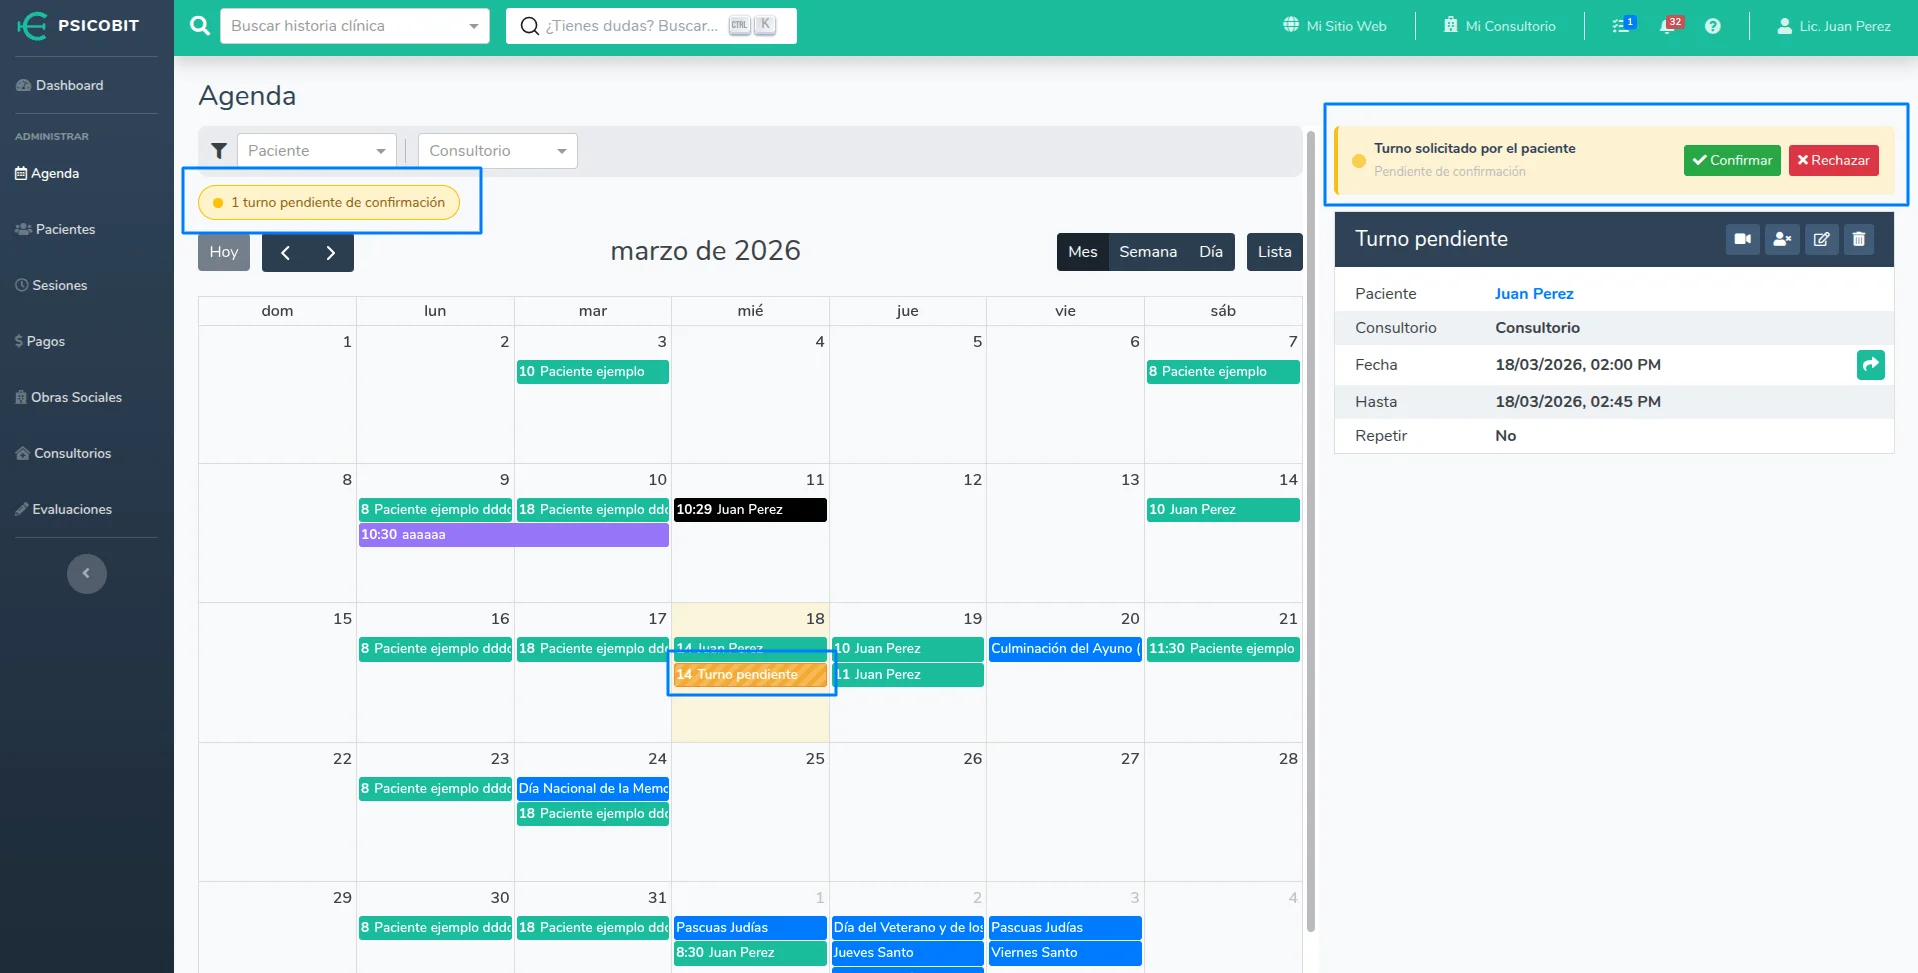Start a video call for the pending appointment
Image resolution: width=1918 pixels, height=973 pixels.
tap(1742, 239)
